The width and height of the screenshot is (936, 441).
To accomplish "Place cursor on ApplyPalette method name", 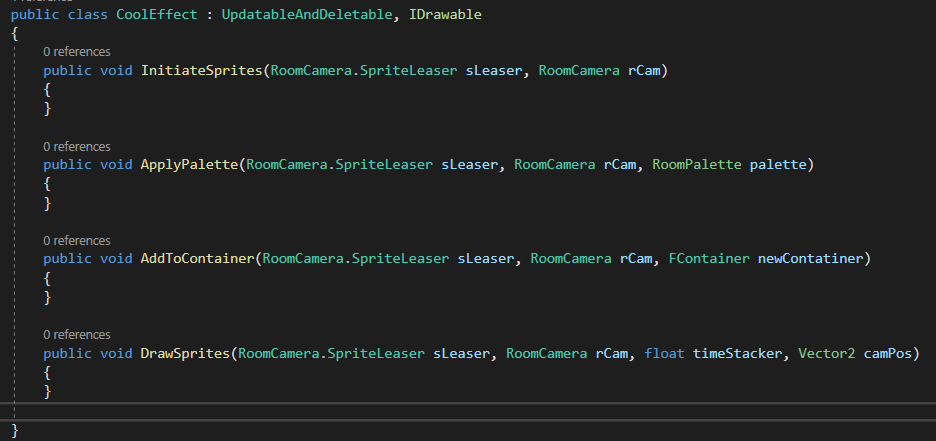I will 189,165.
